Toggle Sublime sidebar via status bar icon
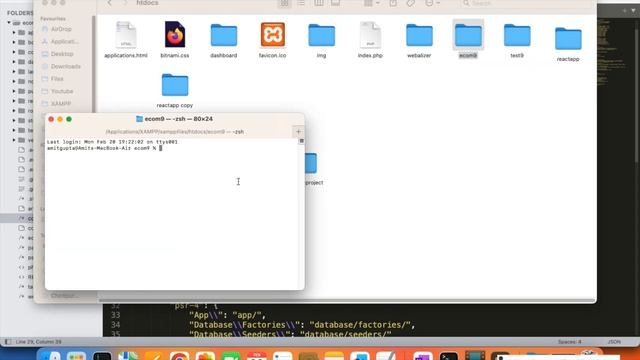The image size is (640, 360). pyautogui.click(x=8, y=342)
